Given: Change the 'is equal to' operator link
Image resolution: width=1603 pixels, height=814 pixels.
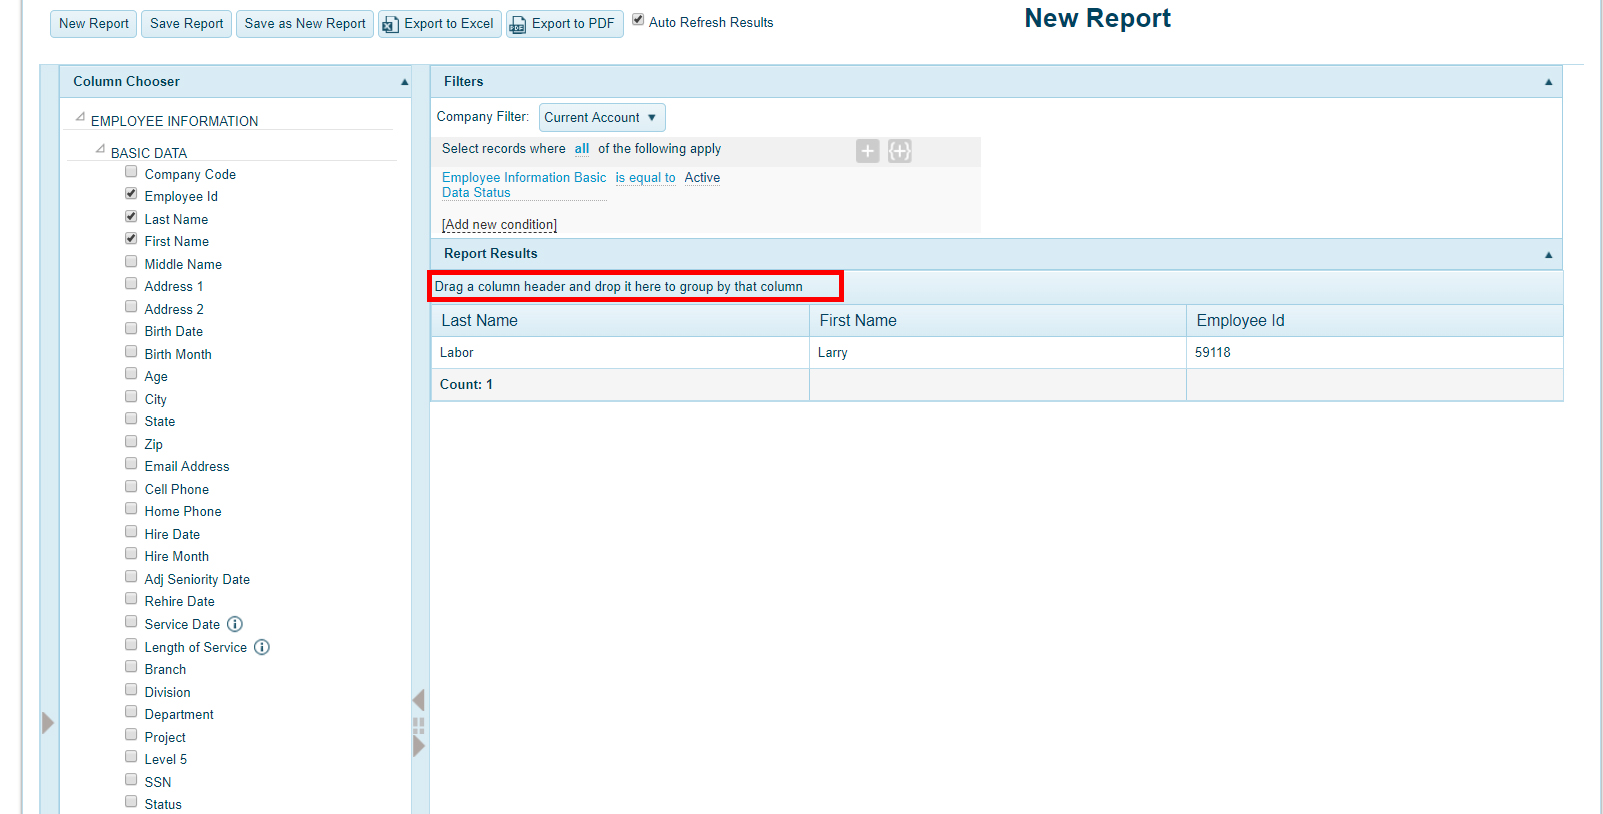Looking at the screenshot, I should [646, 178].
